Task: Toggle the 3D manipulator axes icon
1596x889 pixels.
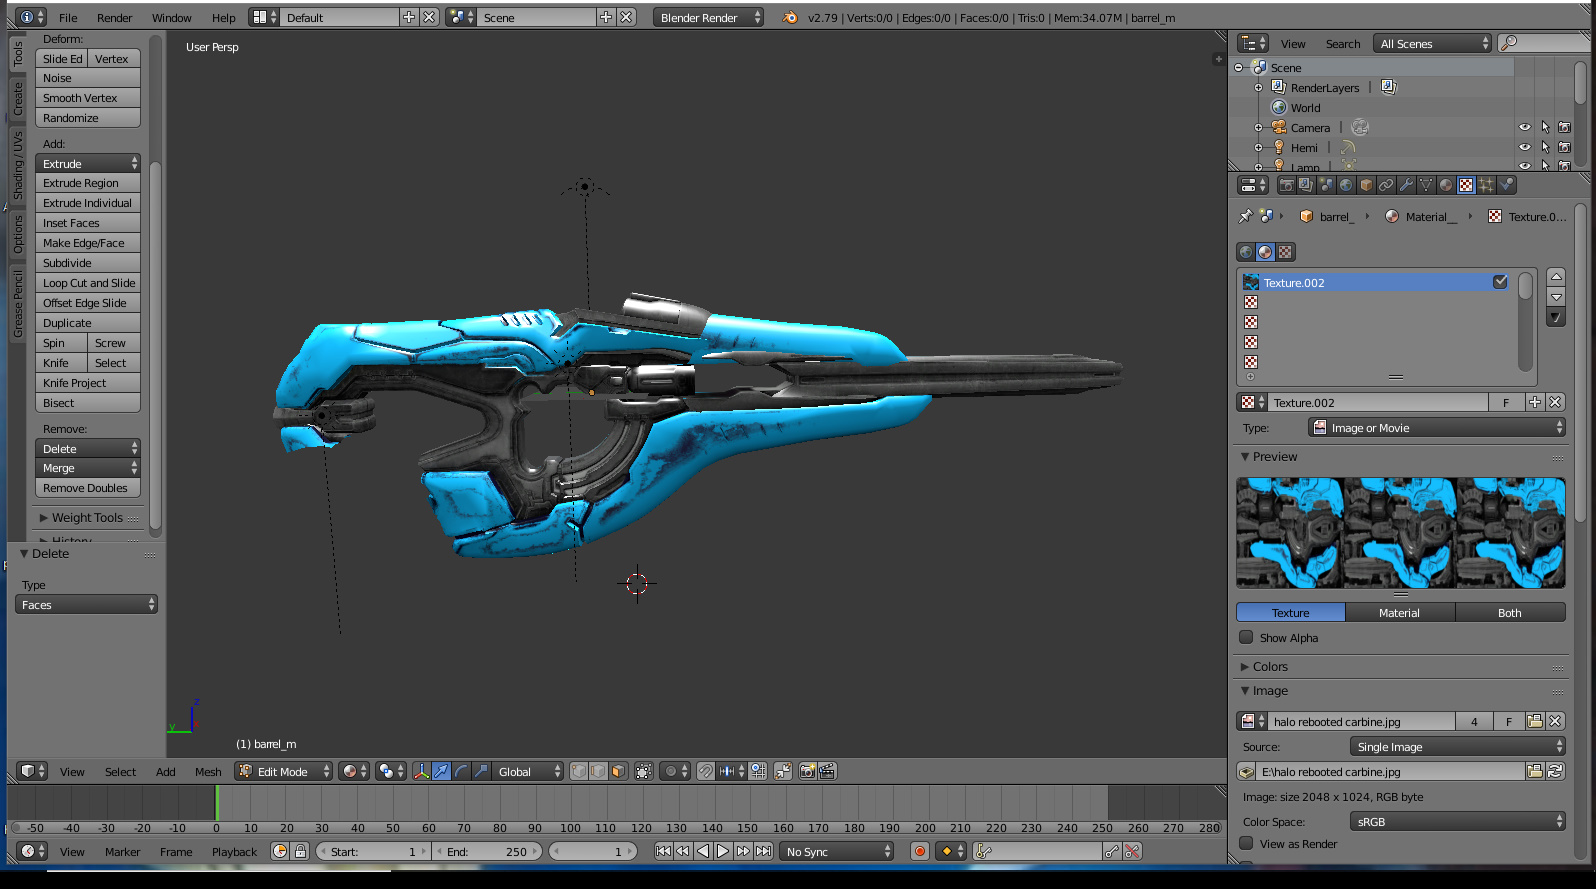Action: (x=421, y=771)
